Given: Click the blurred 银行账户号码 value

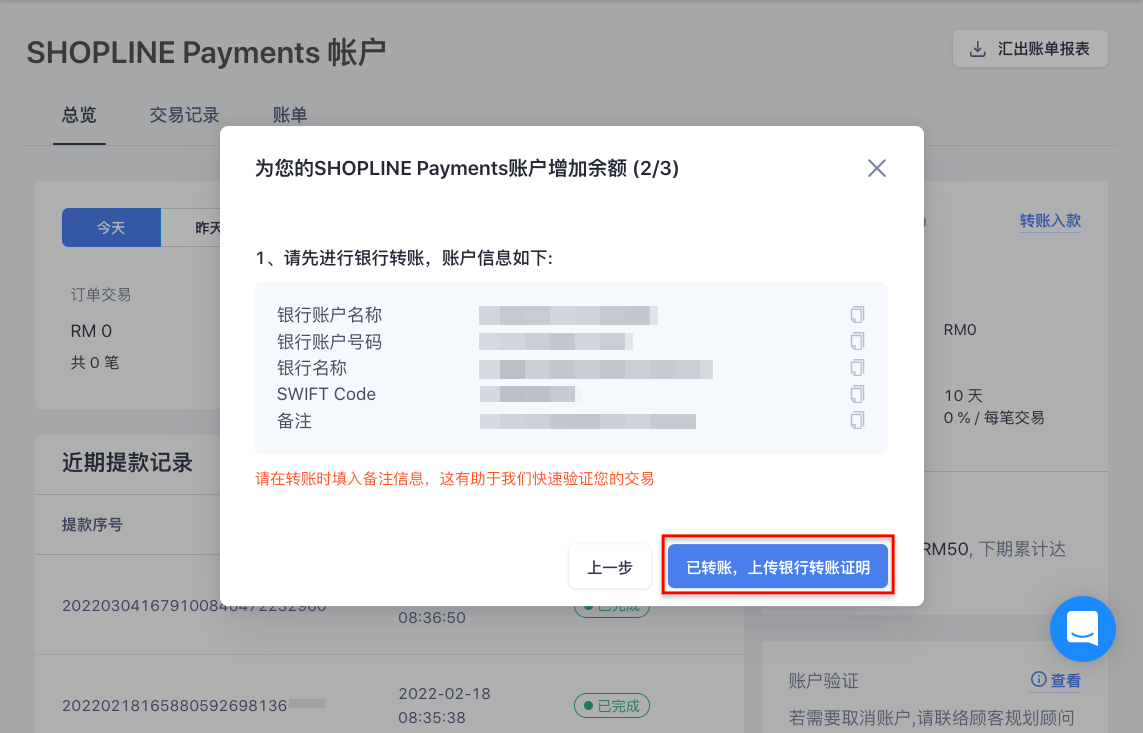Looking at the screenshot, I should (555, 341).
